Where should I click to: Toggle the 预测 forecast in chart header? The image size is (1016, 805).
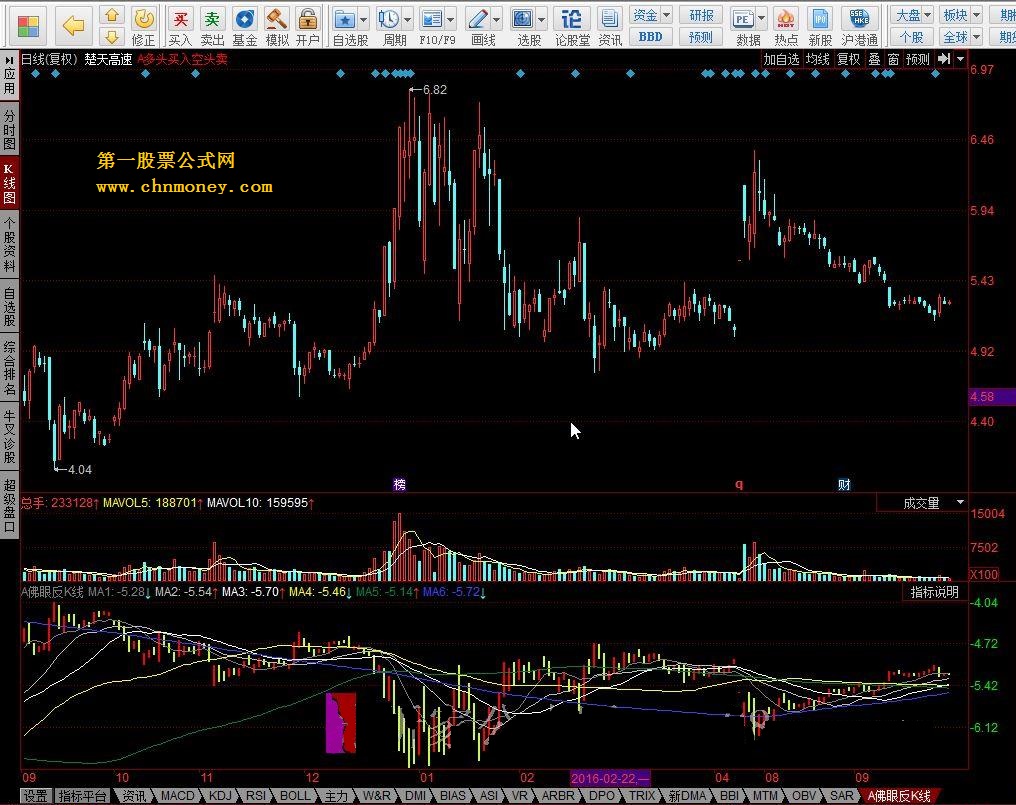coord(918,59)
